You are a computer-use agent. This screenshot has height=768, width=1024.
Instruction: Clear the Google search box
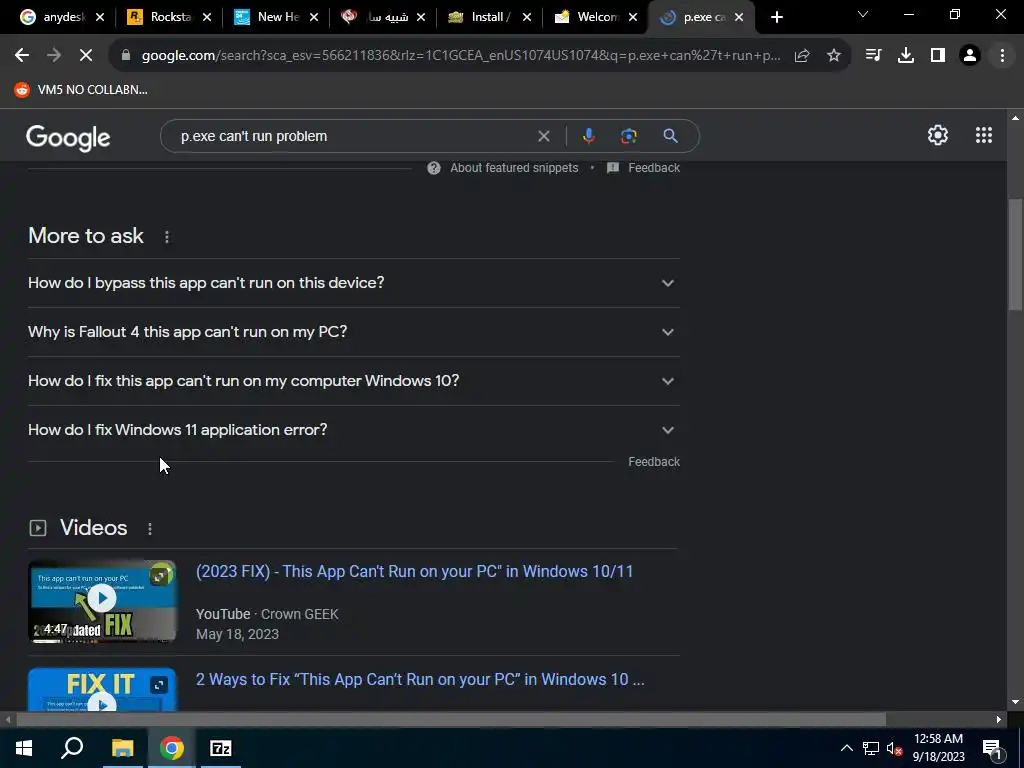(x=543, y=136)
